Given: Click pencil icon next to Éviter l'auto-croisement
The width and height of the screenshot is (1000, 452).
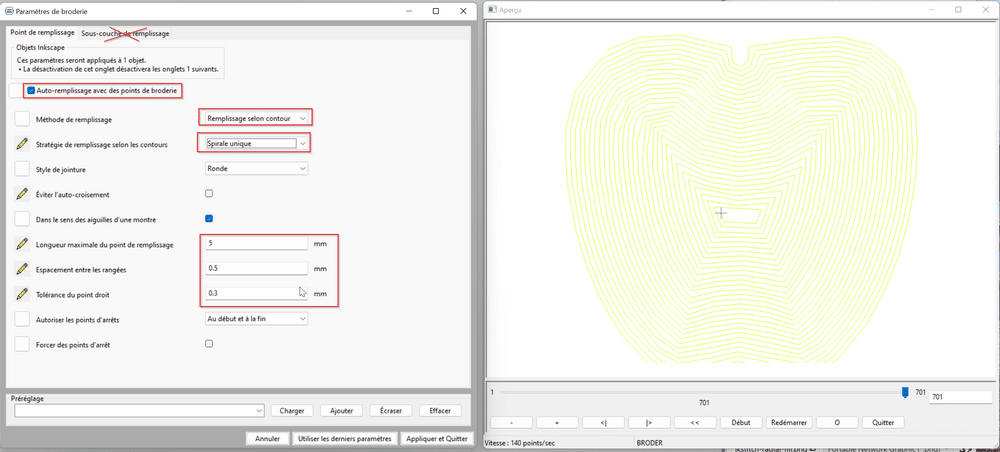Looking at the screenshot, I should pyautogui.click(x=23, y=194).
